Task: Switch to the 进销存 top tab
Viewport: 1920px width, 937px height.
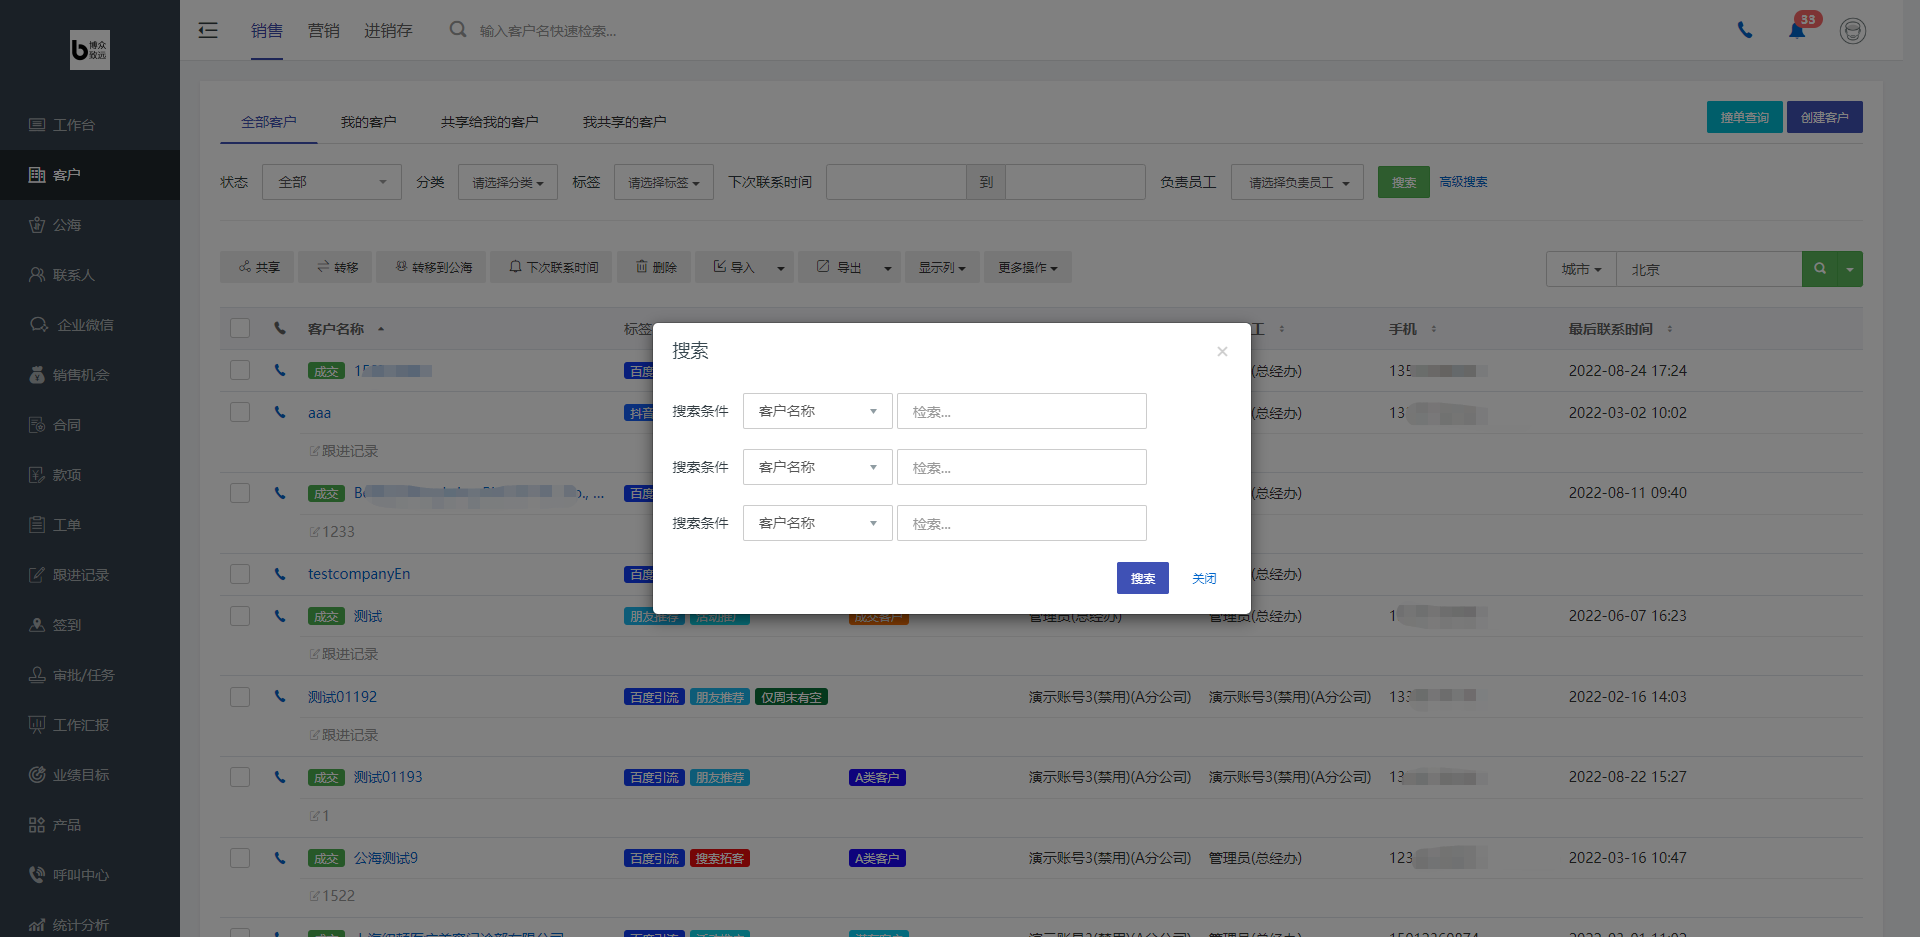Action: click(388, 30)
